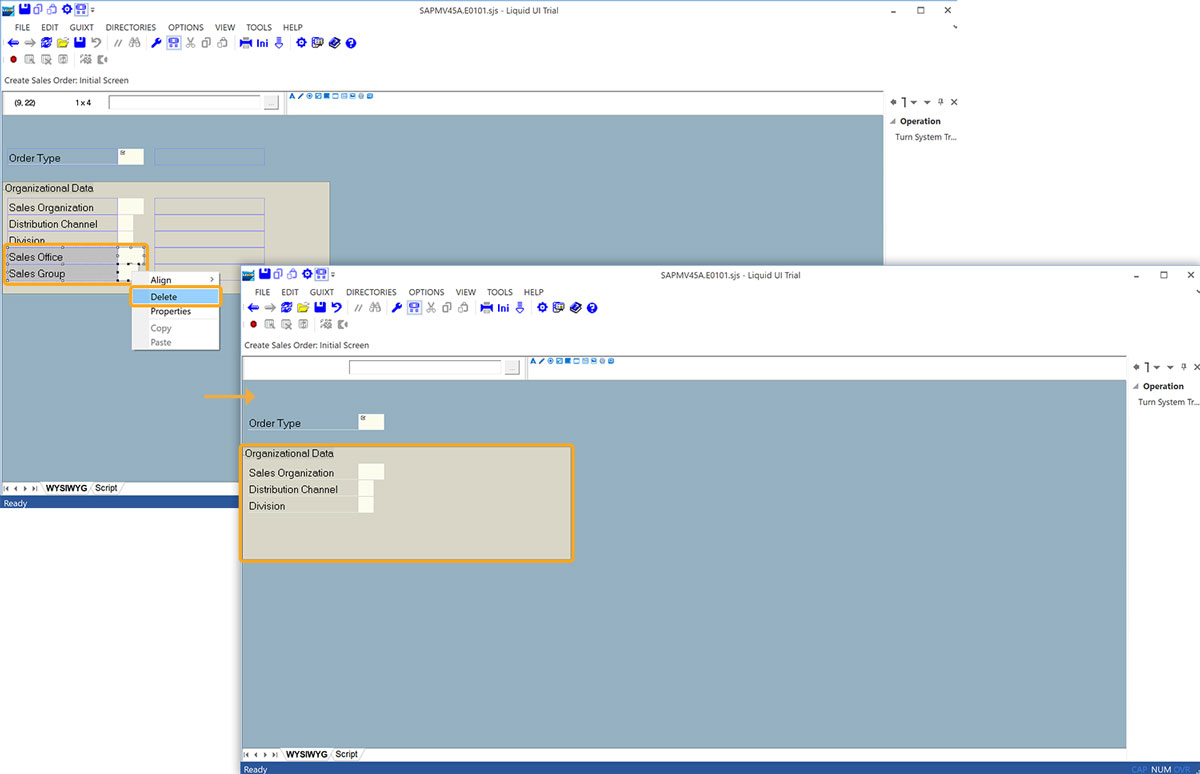Click the save disk icon in back window toolbar
This screenshot has width=1200, height=774.
(x=79, y=43)
